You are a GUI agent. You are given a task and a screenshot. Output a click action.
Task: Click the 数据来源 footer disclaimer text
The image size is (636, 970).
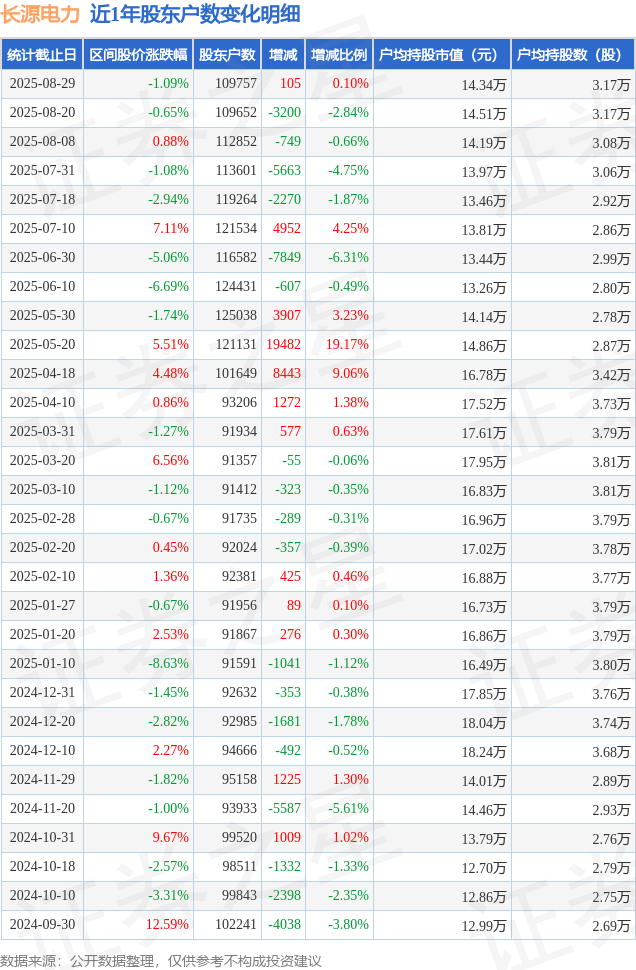[x=161, y=961]
